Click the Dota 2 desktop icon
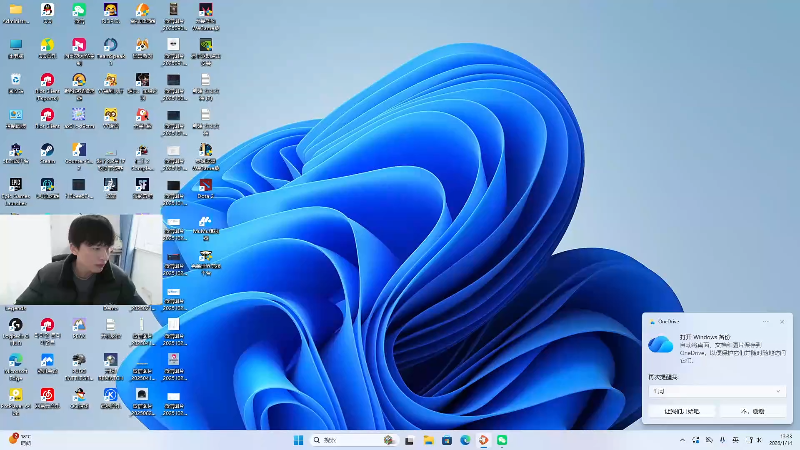800x450 pixels. pos(205,187)
